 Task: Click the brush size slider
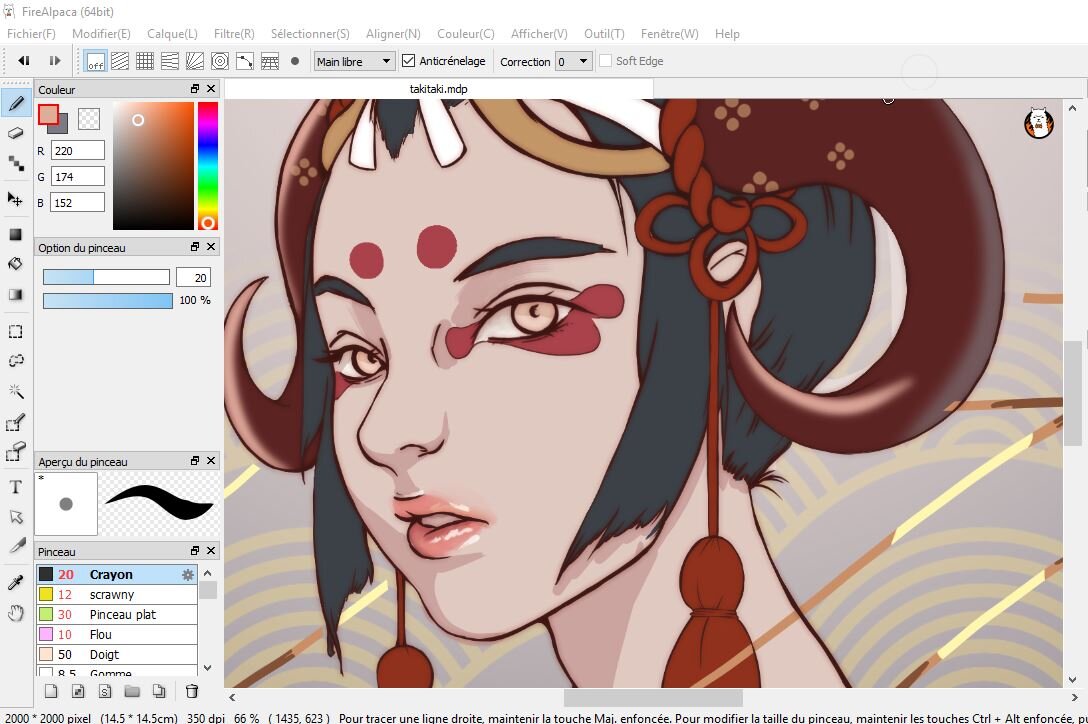pos(106,277)
